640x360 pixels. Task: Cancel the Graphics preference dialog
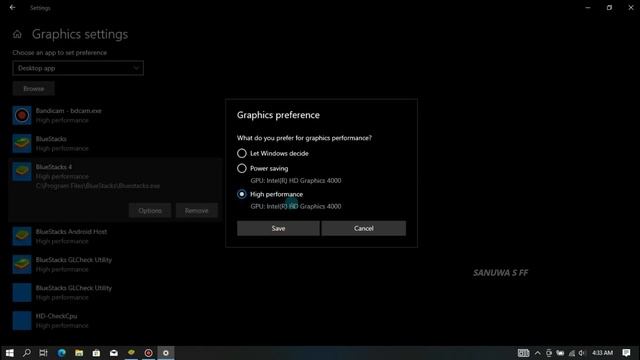pos(364,228)
